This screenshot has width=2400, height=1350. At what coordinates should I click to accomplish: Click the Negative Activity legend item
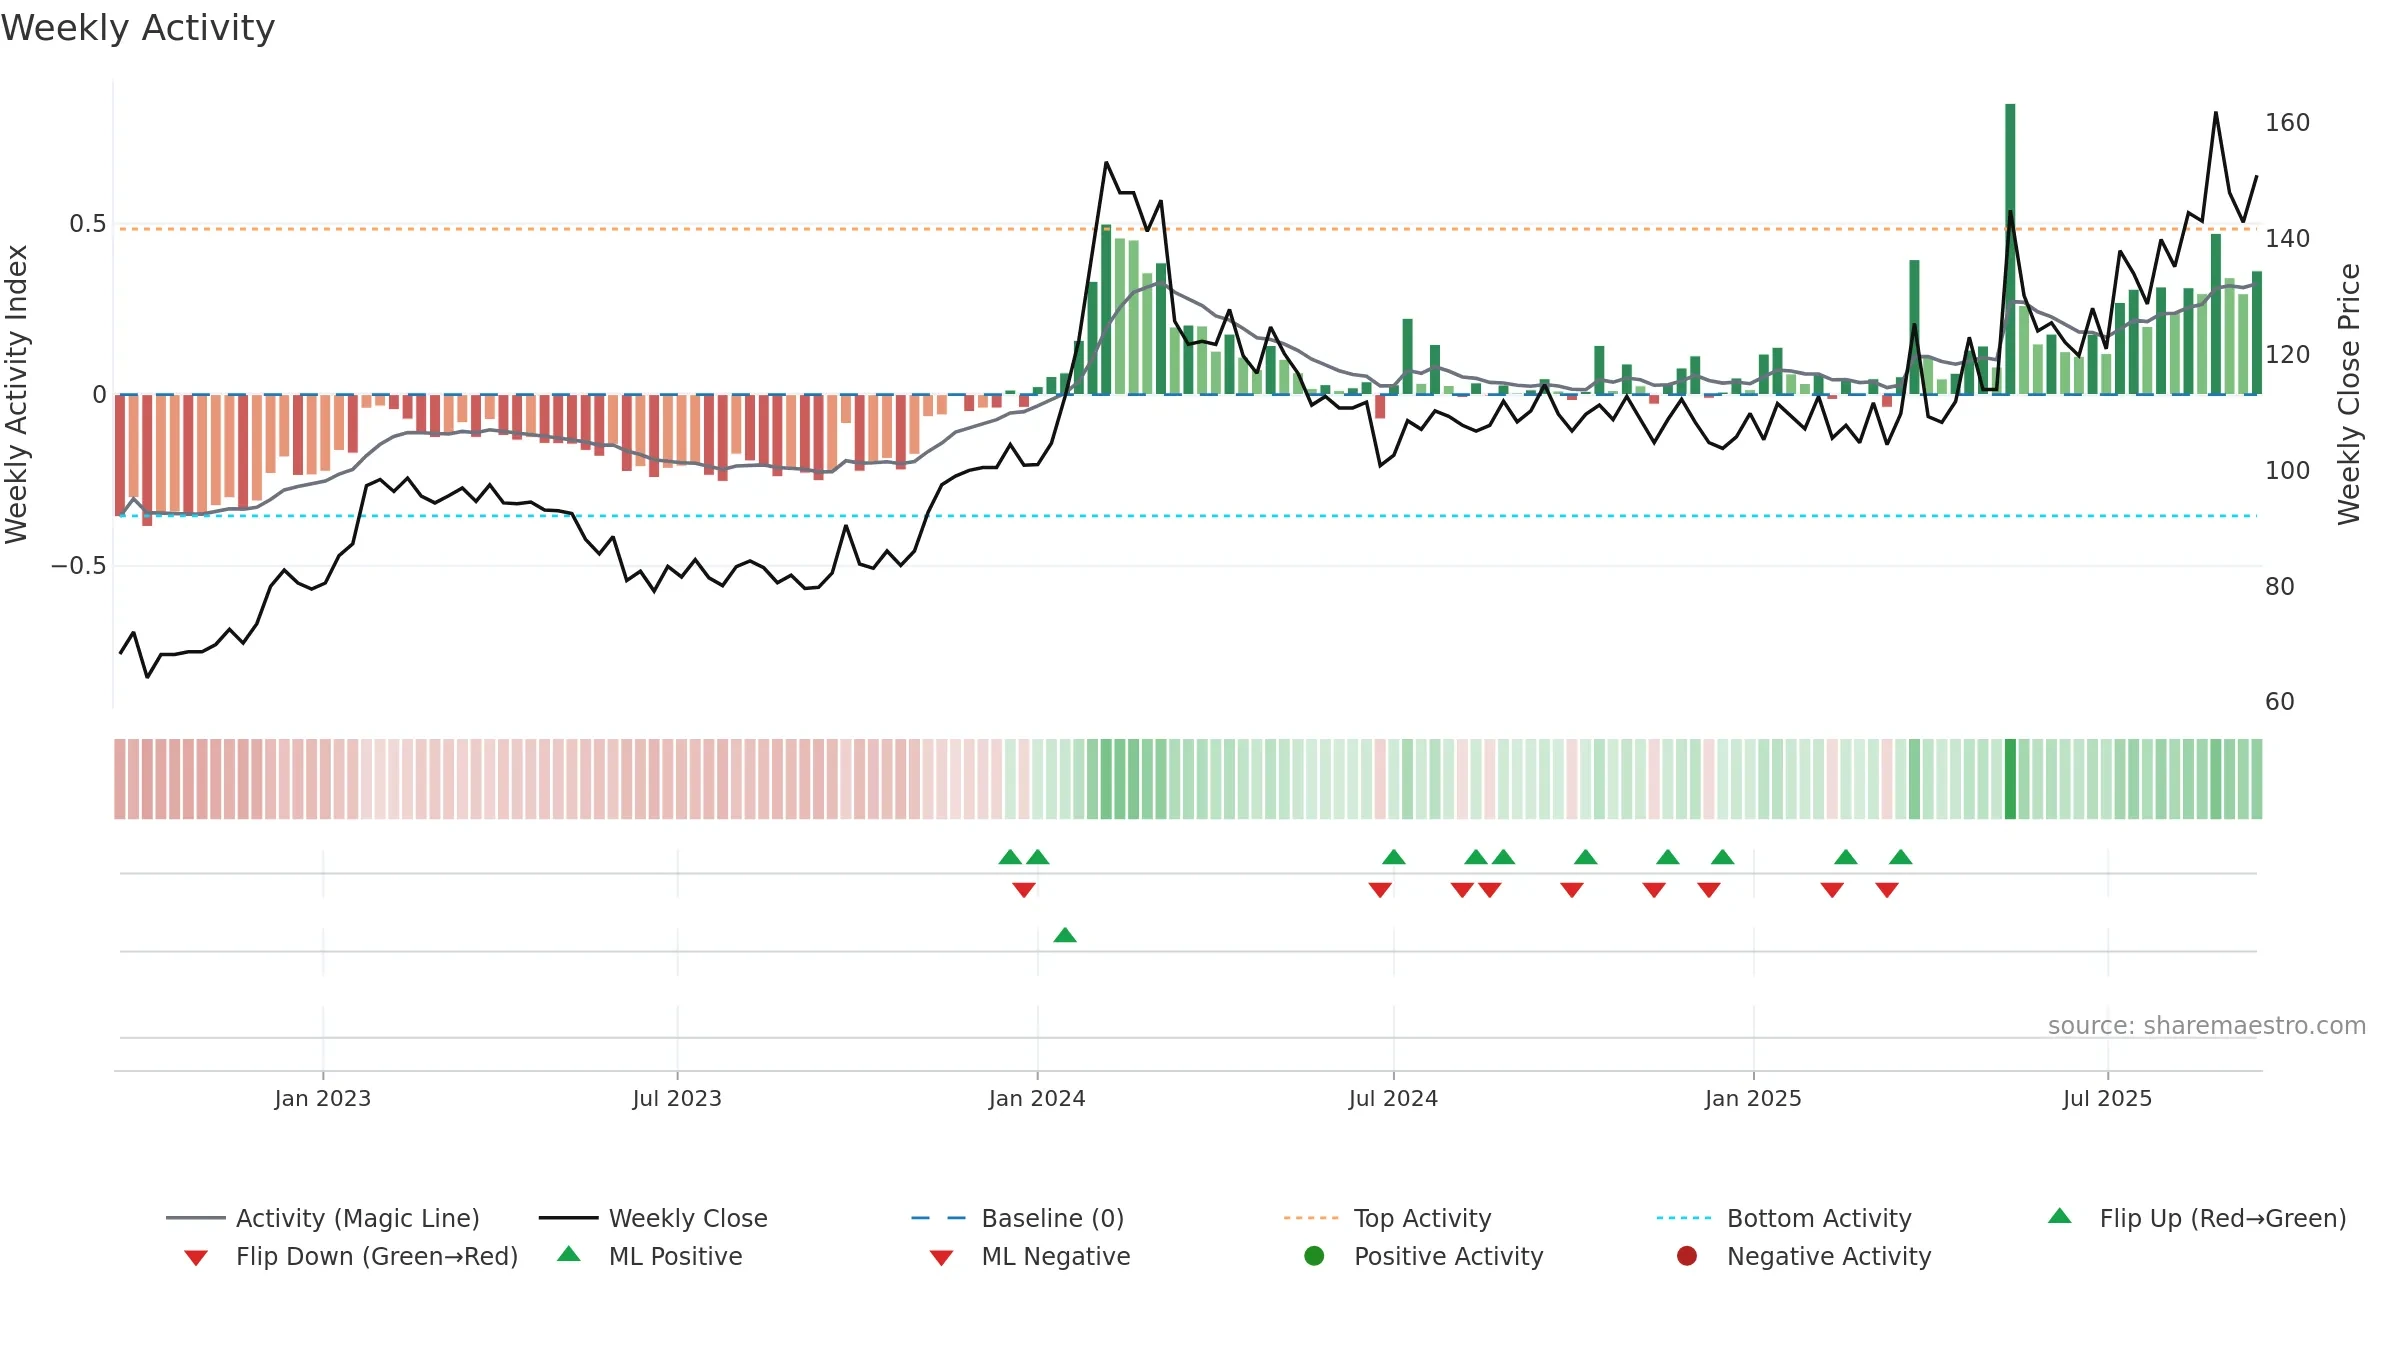point(1804,1256)
